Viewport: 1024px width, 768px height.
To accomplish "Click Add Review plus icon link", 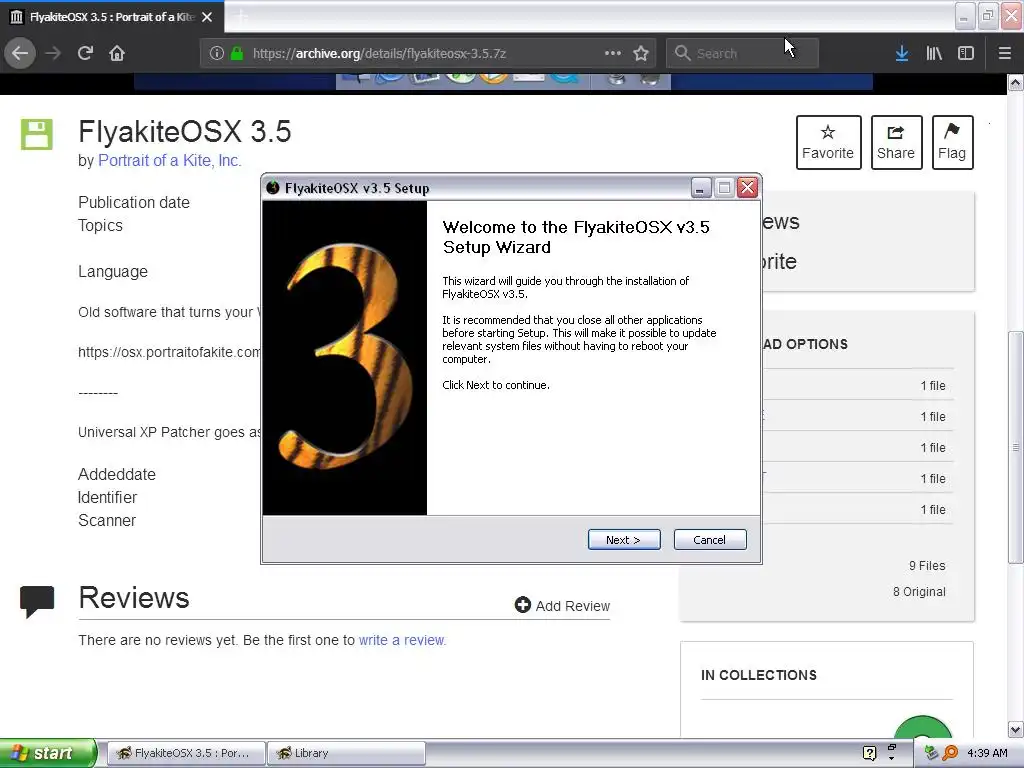I will click(x=562, y=605).
